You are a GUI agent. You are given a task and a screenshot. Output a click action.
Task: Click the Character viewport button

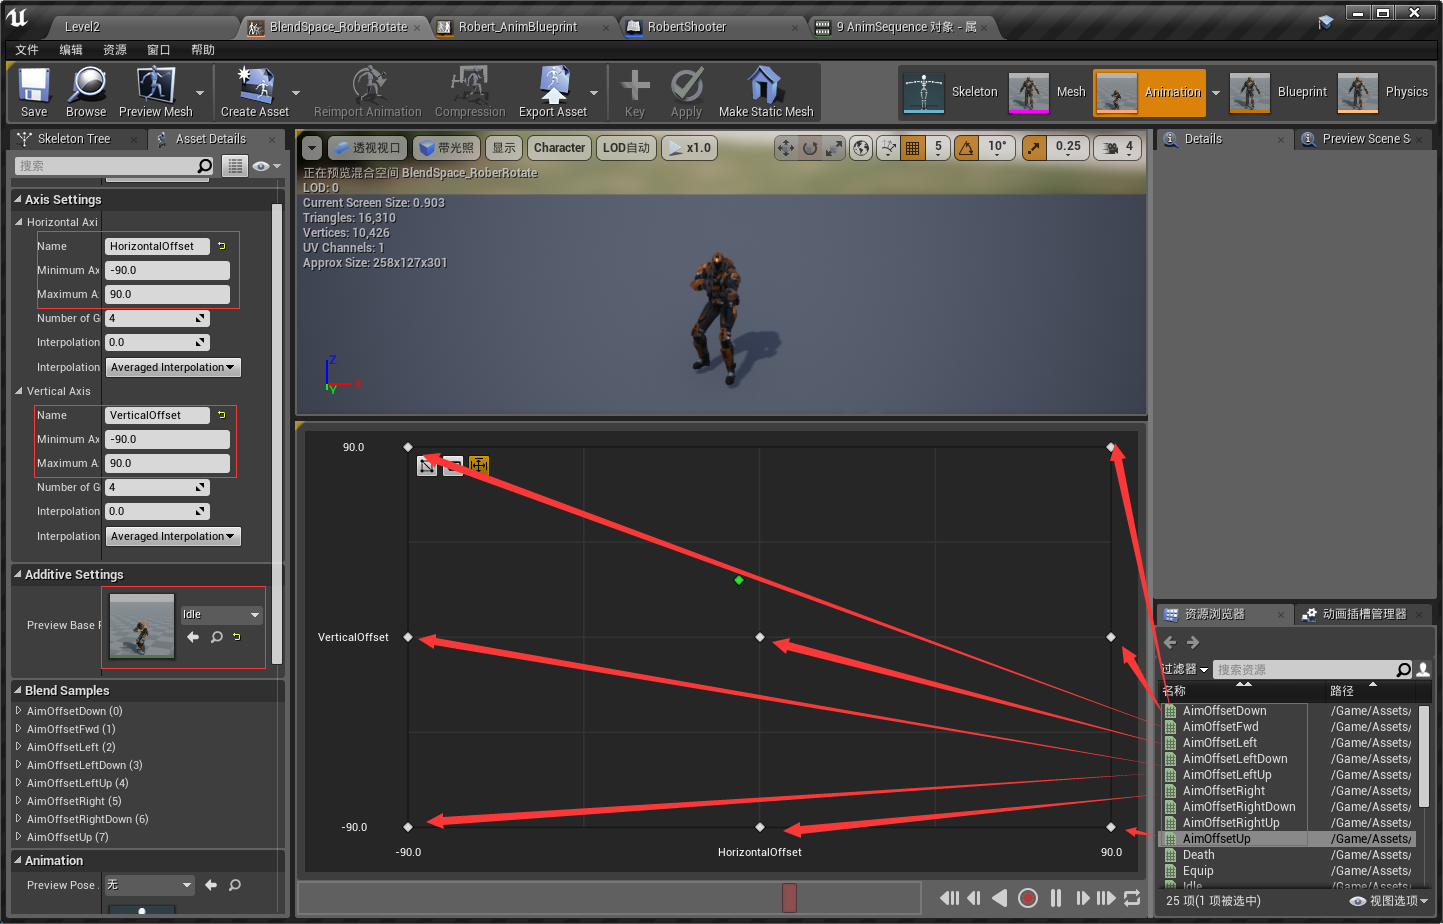(x=559, y=148)
